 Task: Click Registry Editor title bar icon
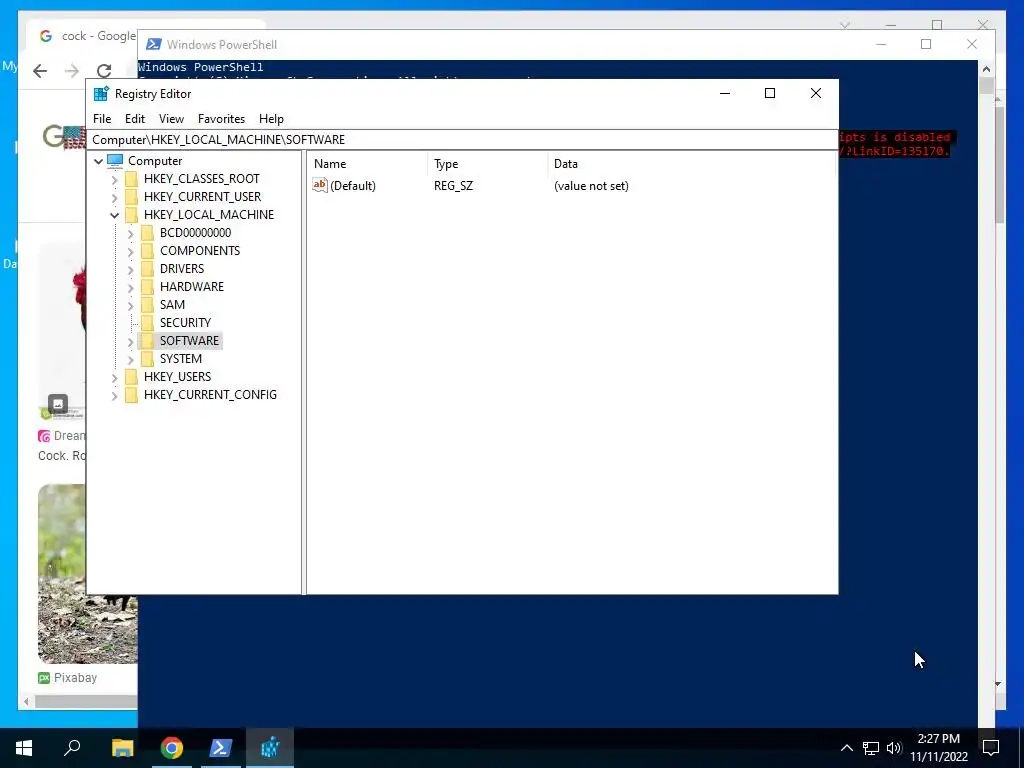click(101, 94)
